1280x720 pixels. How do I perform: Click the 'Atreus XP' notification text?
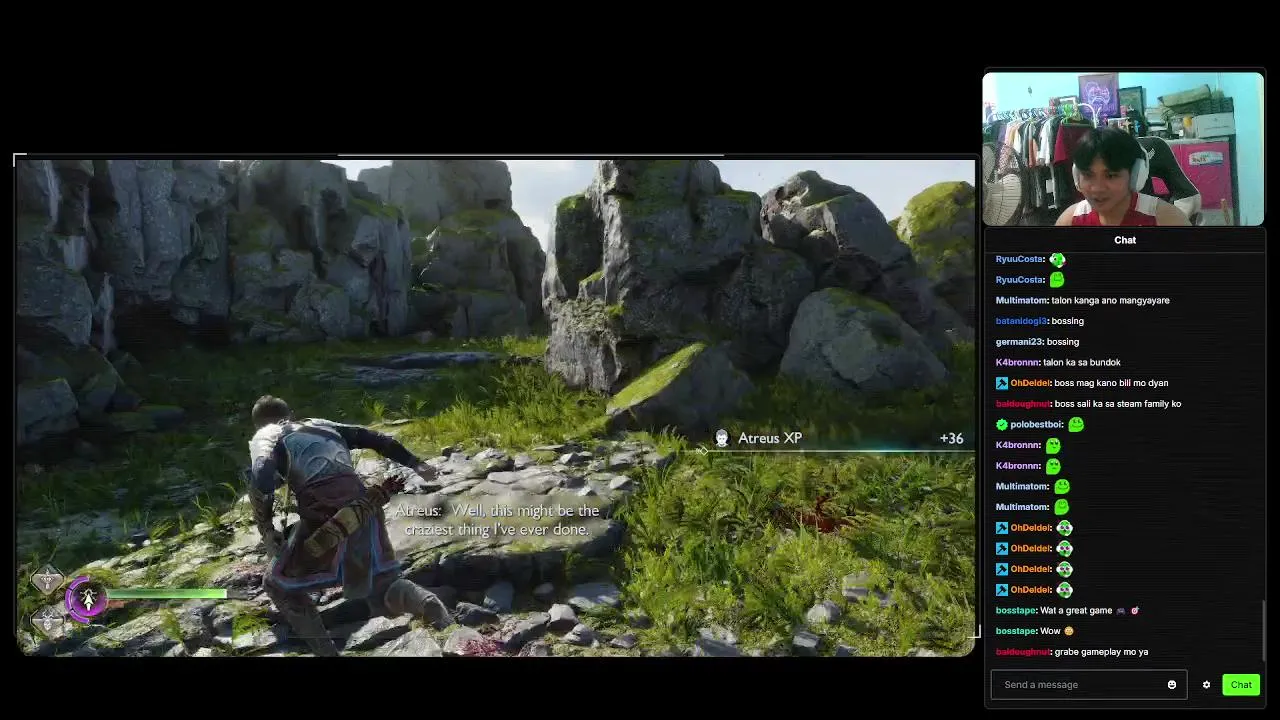coord(770,438)
